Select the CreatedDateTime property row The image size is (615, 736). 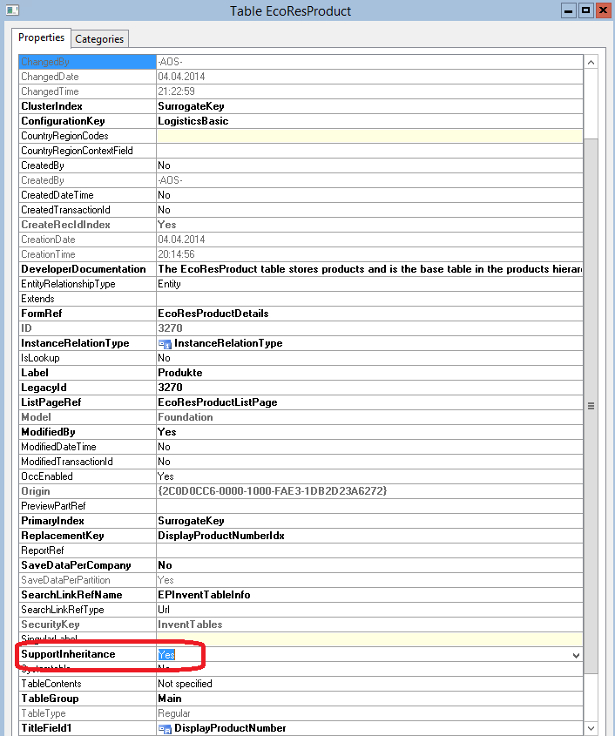tap(300, 195)
